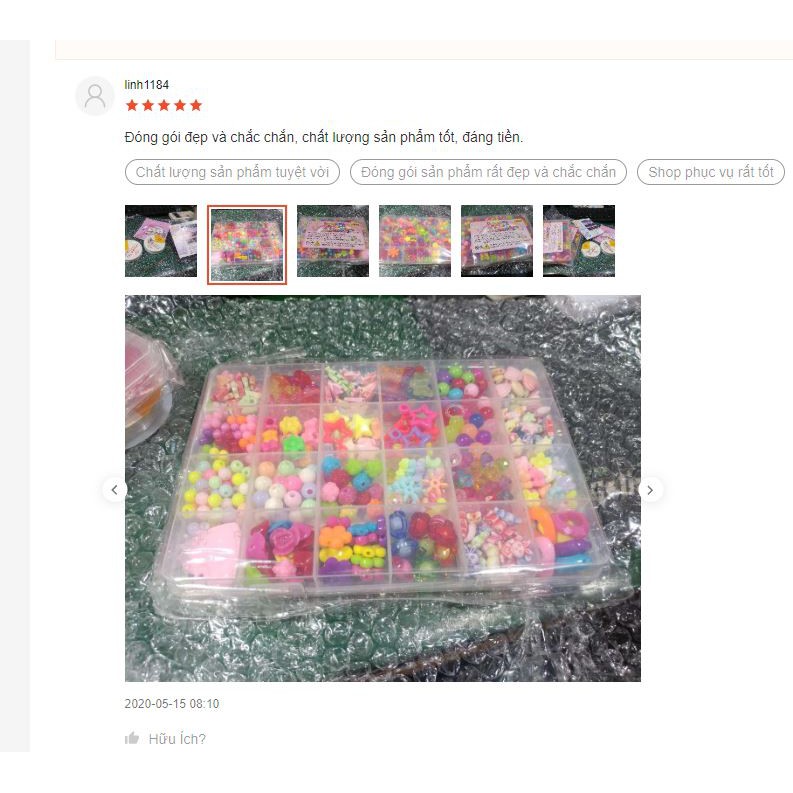Select the 'Đóng gói sản phẩm rất đẹp' tag
This screenshot has height=793, width=793.
488,172
